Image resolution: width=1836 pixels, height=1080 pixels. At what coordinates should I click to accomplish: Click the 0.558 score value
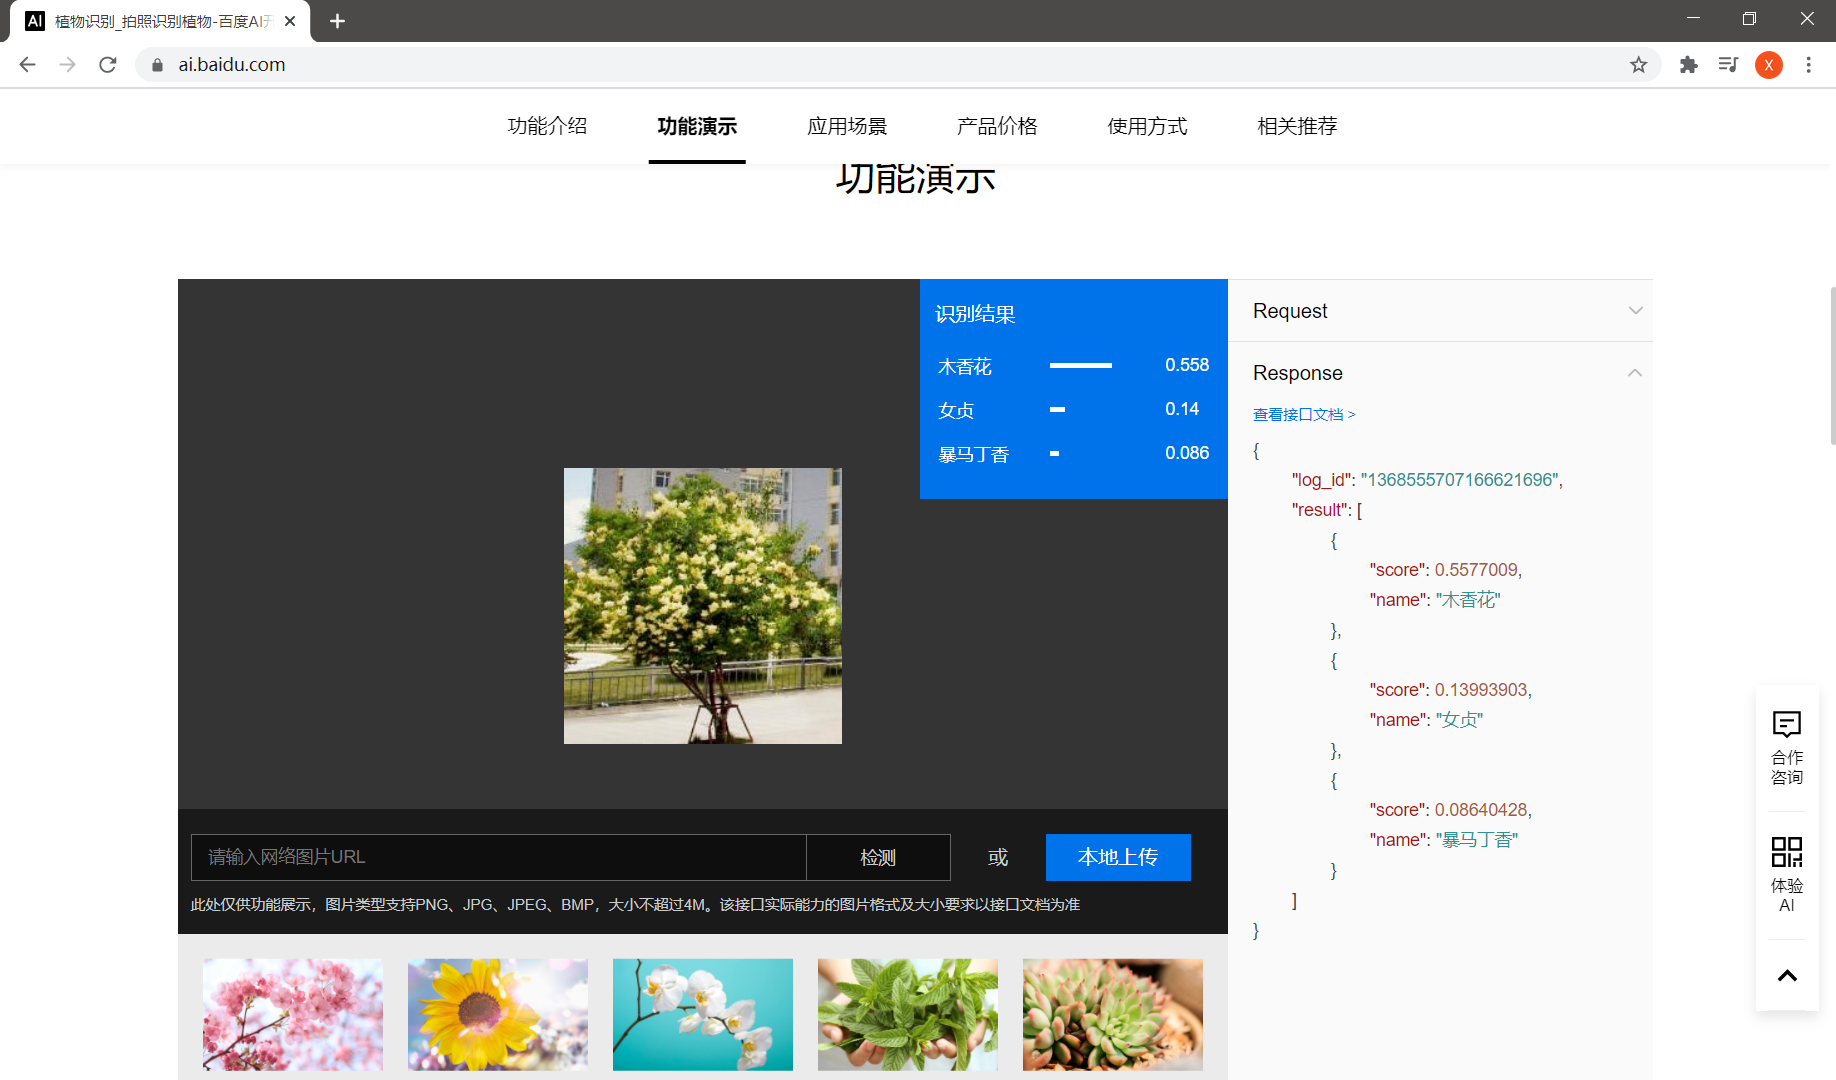[x=1187, y=365]
